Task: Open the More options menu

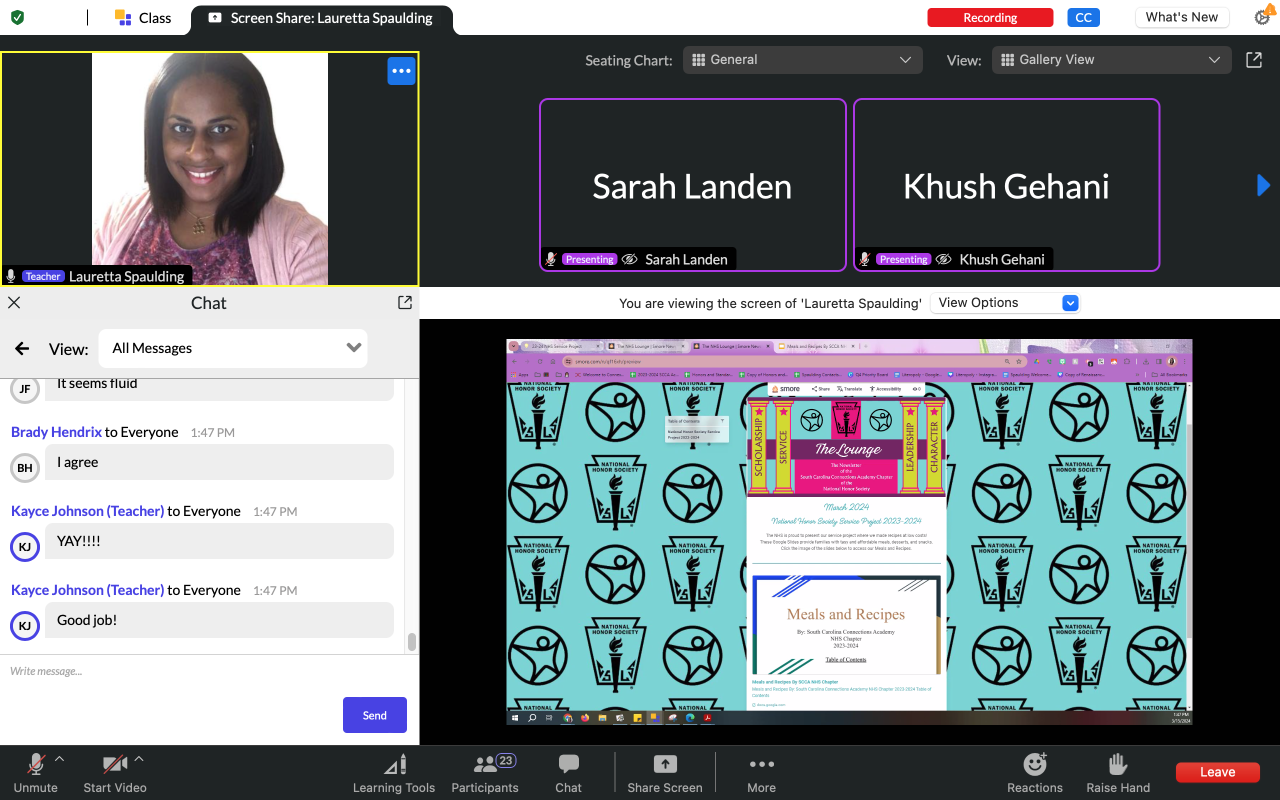Action: click(x=761, y=773)
